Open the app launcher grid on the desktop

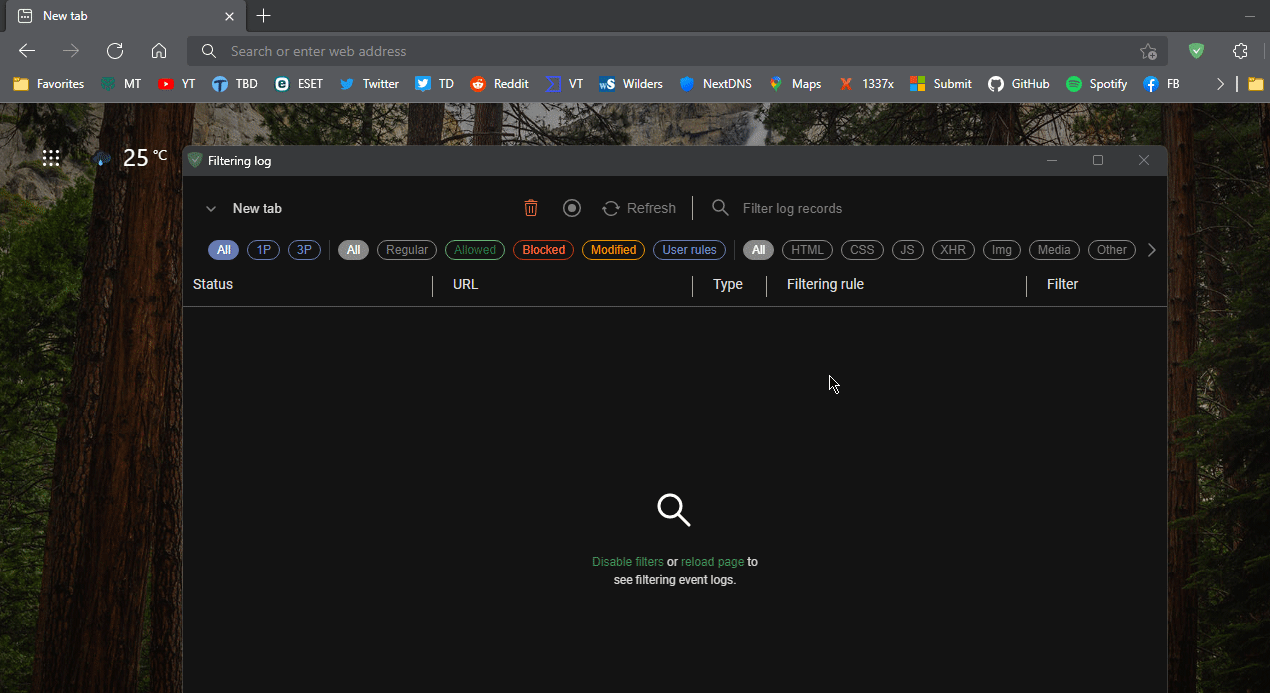click(x=50, y=157)
